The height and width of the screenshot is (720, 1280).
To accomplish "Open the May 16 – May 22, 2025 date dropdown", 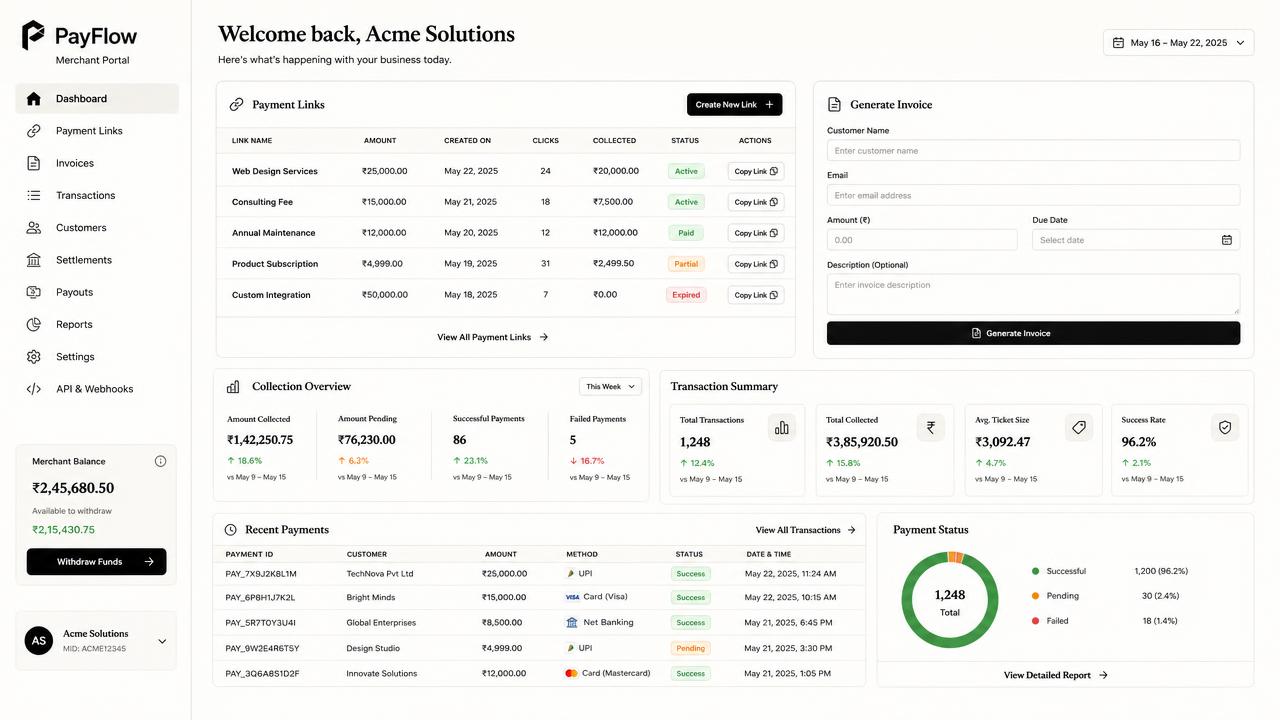I will 1179,43.
